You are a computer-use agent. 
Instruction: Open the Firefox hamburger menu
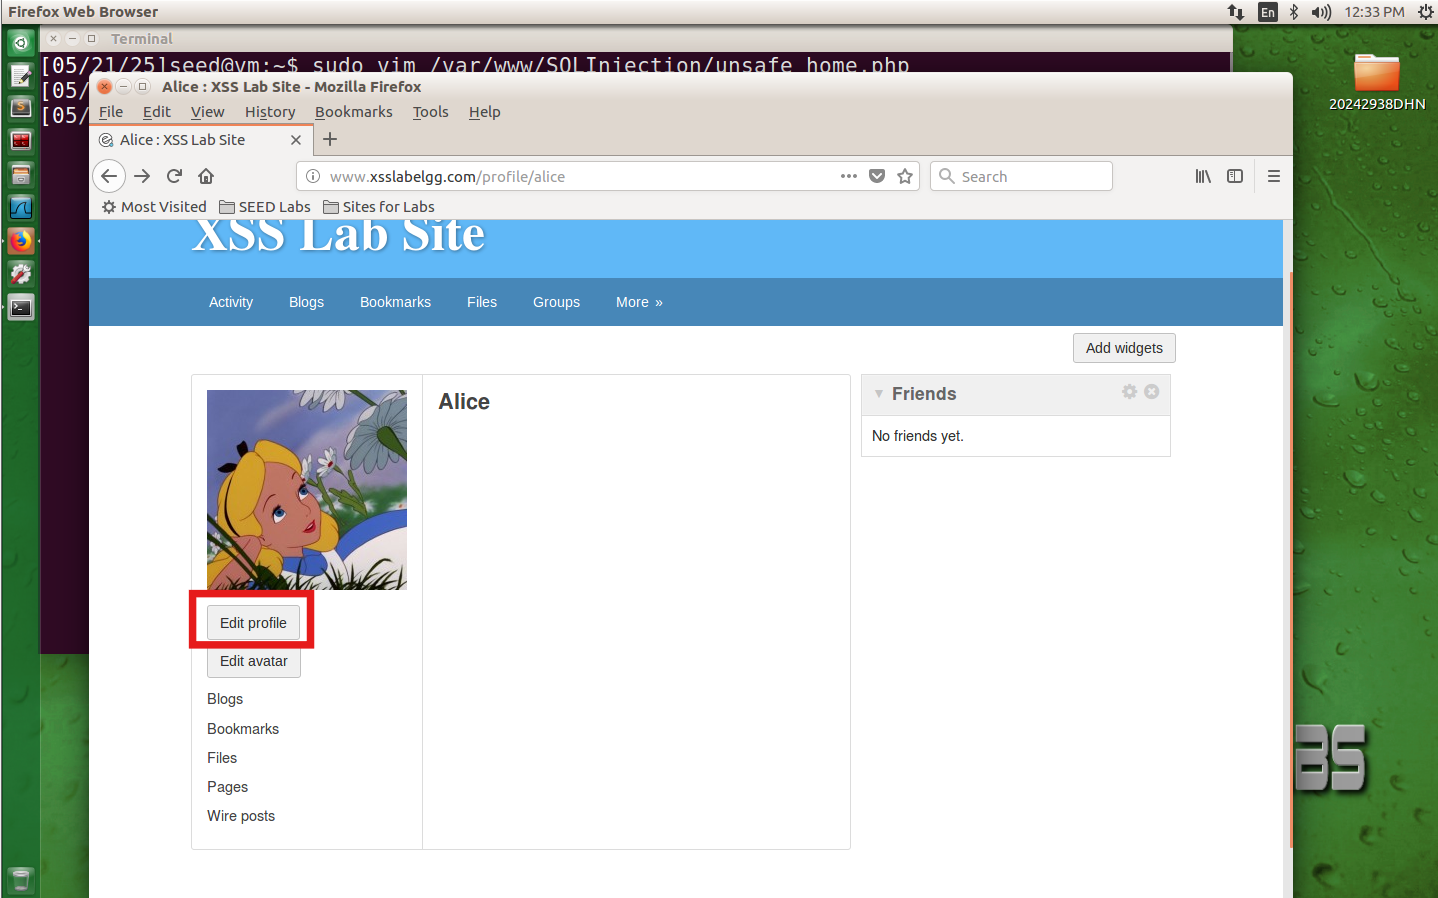(x=1274, y=176)
